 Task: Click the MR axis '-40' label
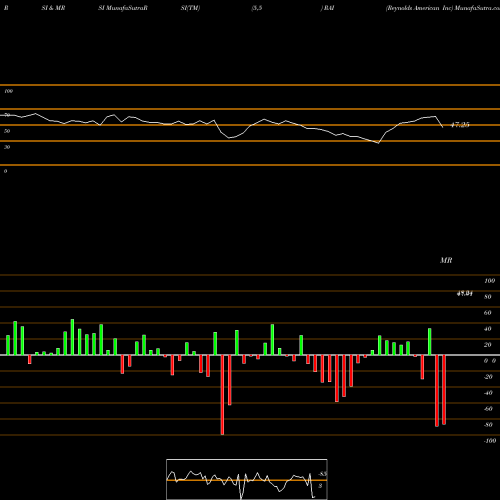click(x=488, y=393)
